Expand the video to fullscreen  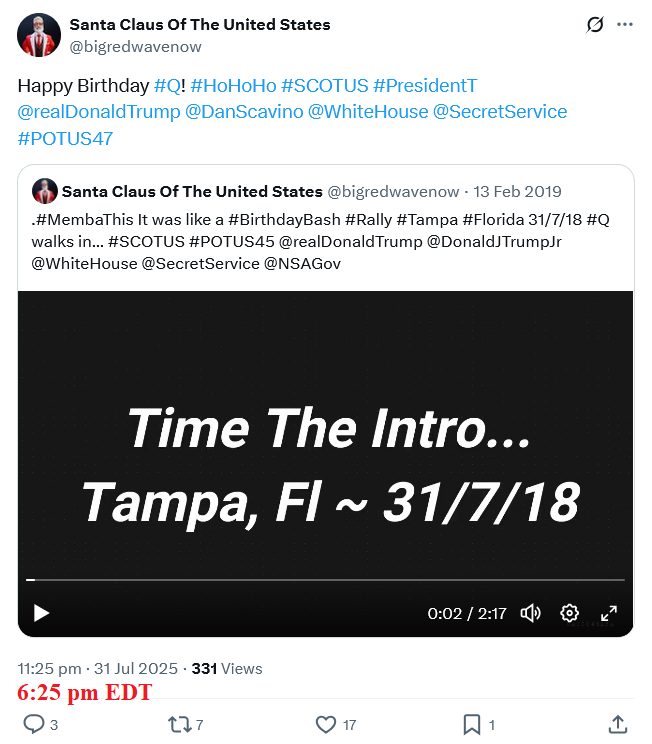608,613
